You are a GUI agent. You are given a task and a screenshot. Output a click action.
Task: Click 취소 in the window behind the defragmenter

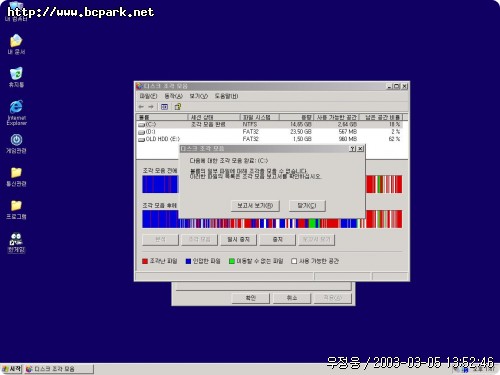pyautogui.click(x=292, y=298)
